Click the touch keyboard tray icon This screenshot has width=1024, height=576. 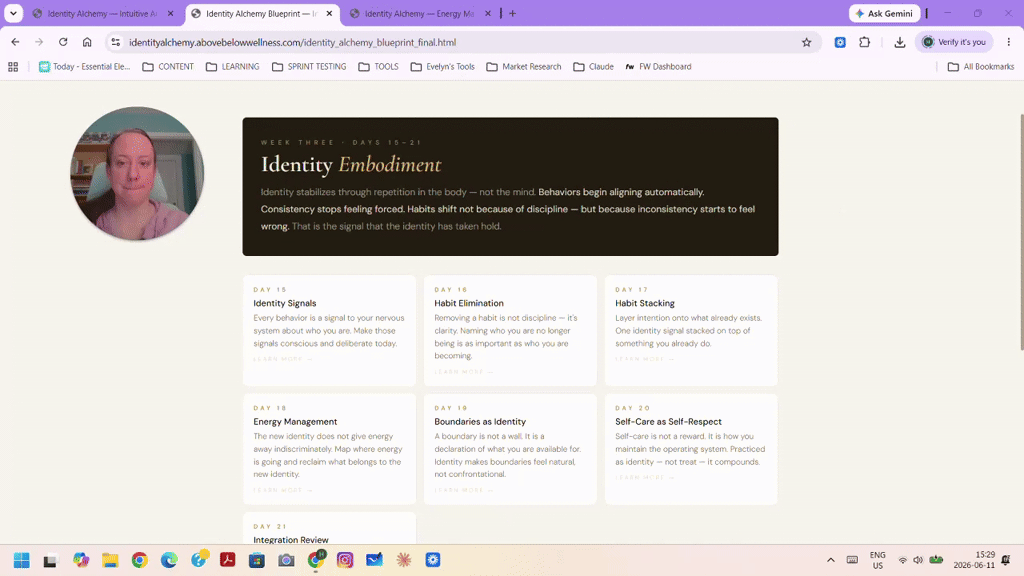pyautogui.click(x=852, y=560)
